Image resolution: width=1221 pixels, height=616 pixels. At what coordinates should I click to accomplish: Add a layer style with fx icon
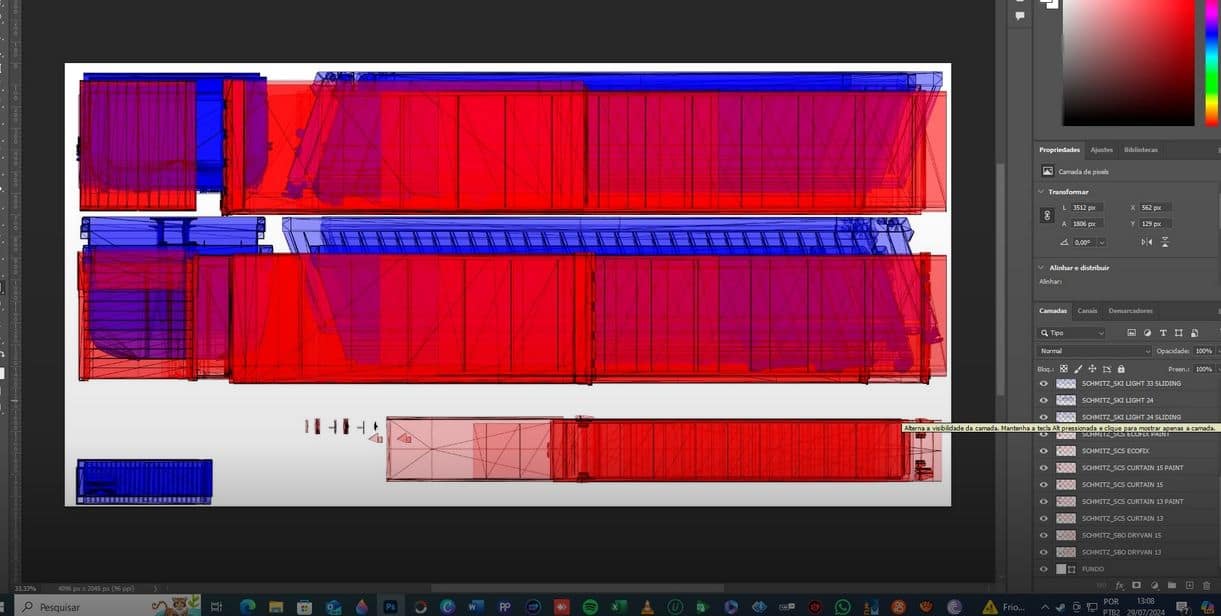(x=1119, y=585)
